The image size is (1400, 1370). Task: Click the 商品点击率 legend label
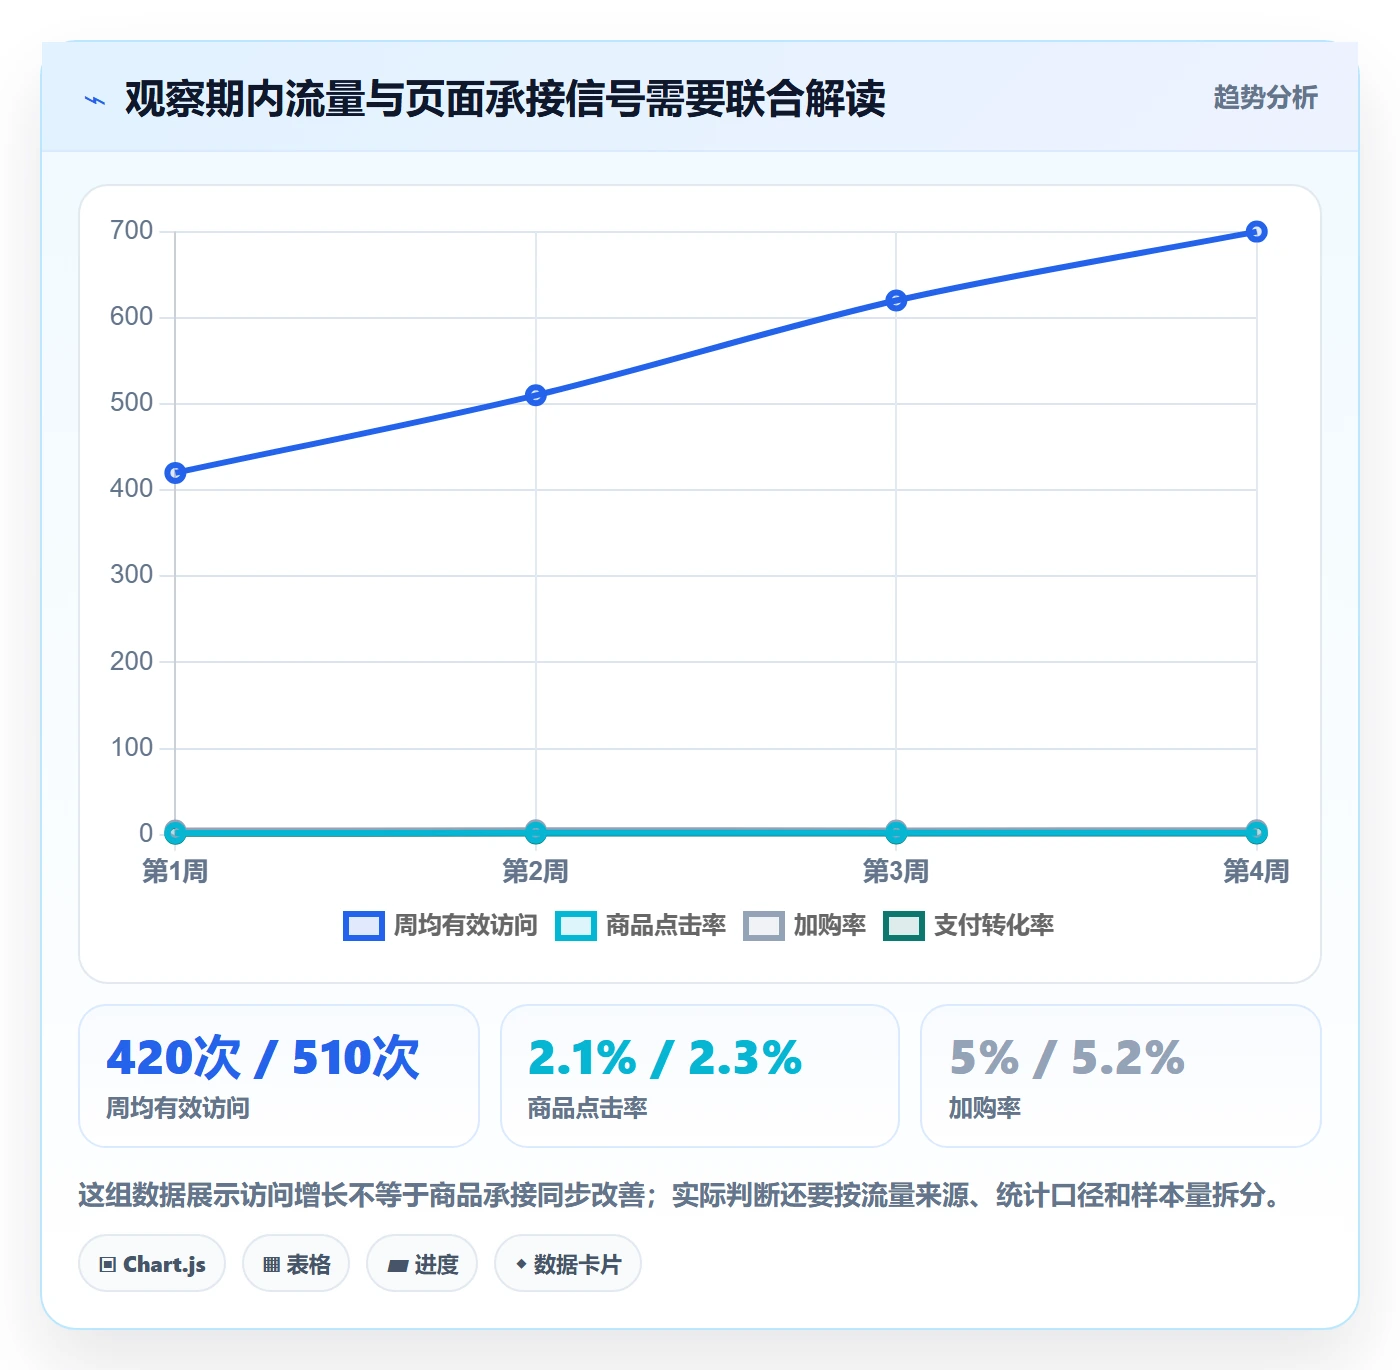click(x=665, y=926)
